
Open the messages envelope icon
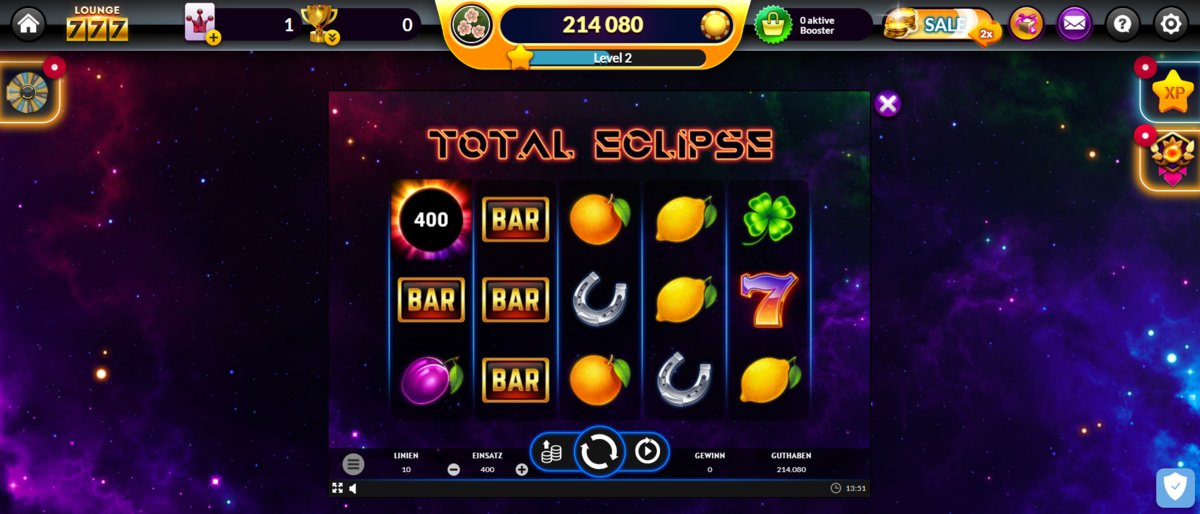1075,23
